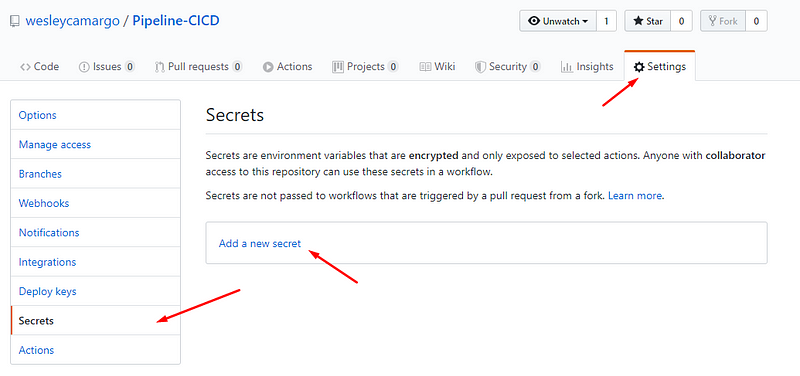
Task: Open Actions settings in sidebar
Action: pos(95,350)
